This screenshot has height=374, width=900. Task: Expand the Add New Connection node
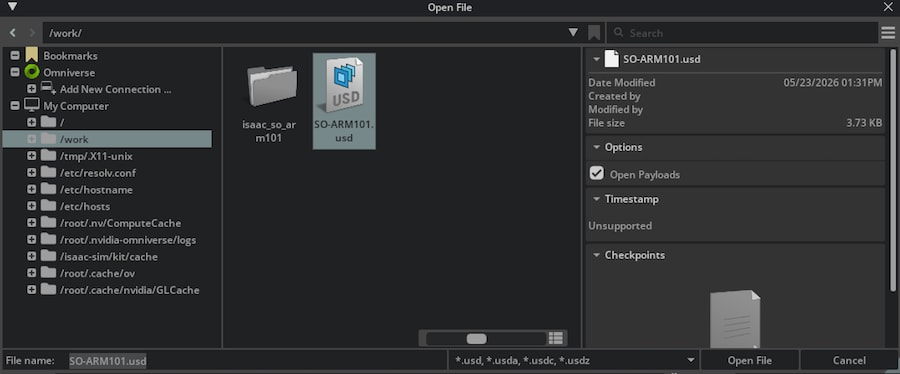point(32,89)
